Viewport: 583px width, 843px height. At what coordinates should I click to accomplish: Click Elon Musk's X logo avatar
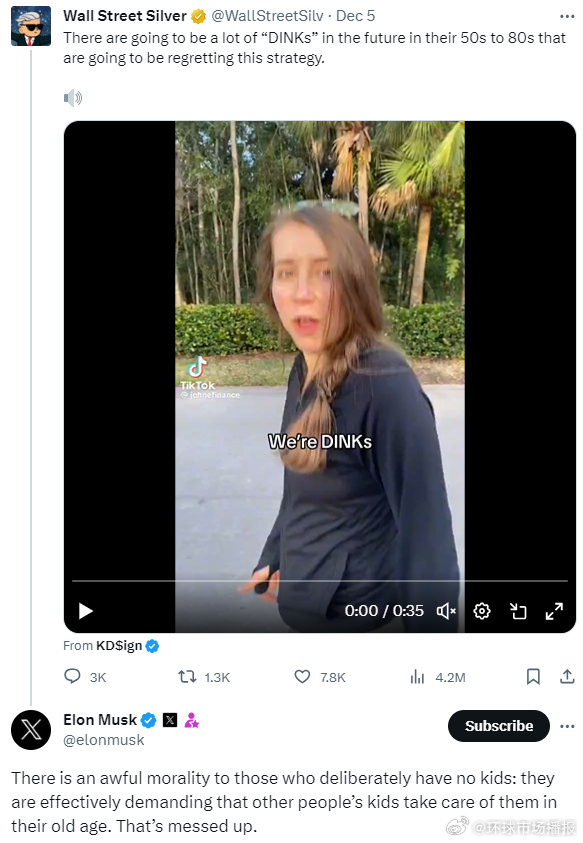point(31,730)
